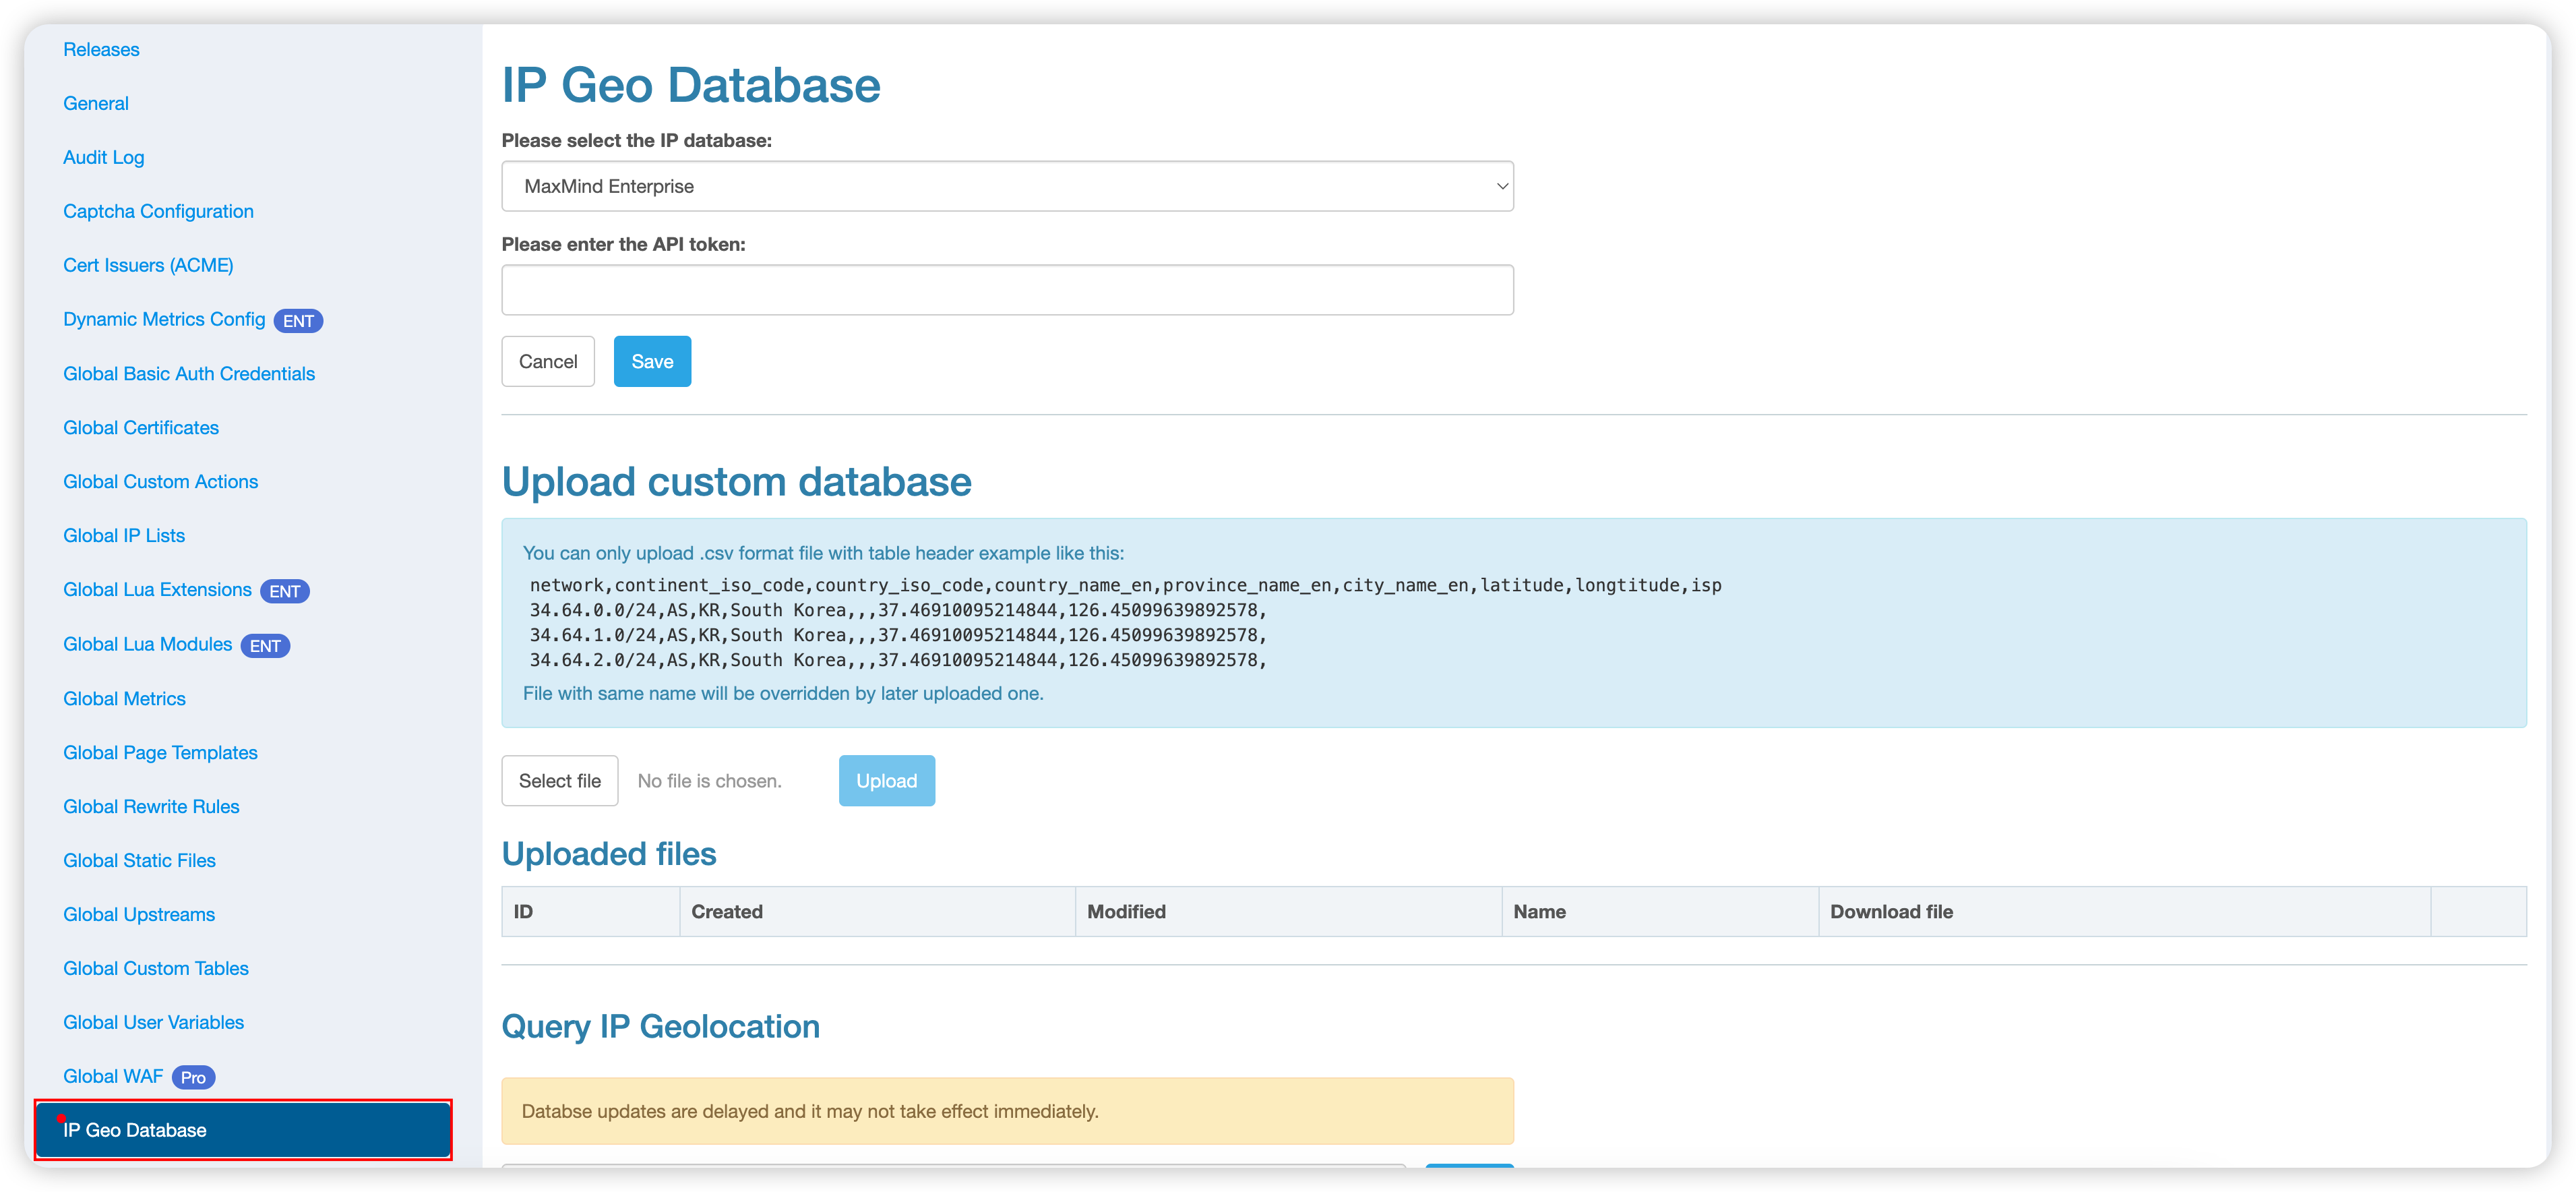Click the ENT badge next to Global Lua Extensions

click(x=285, y=591)
